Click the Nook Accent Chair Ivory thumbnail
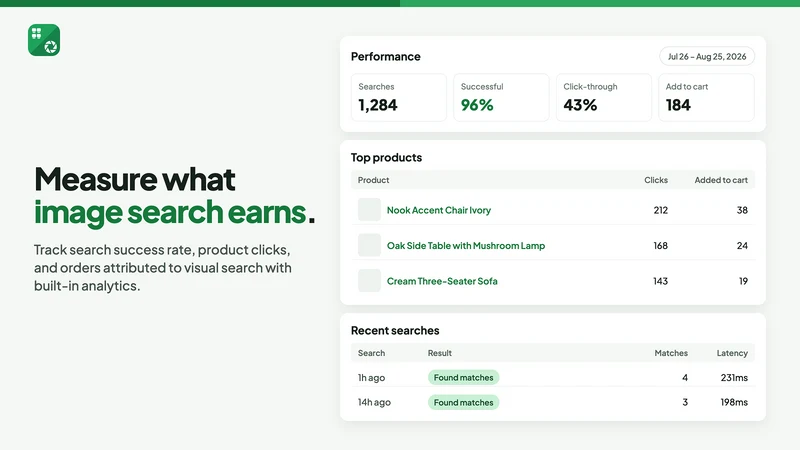The image size is (800, 450). click(369, 210)
